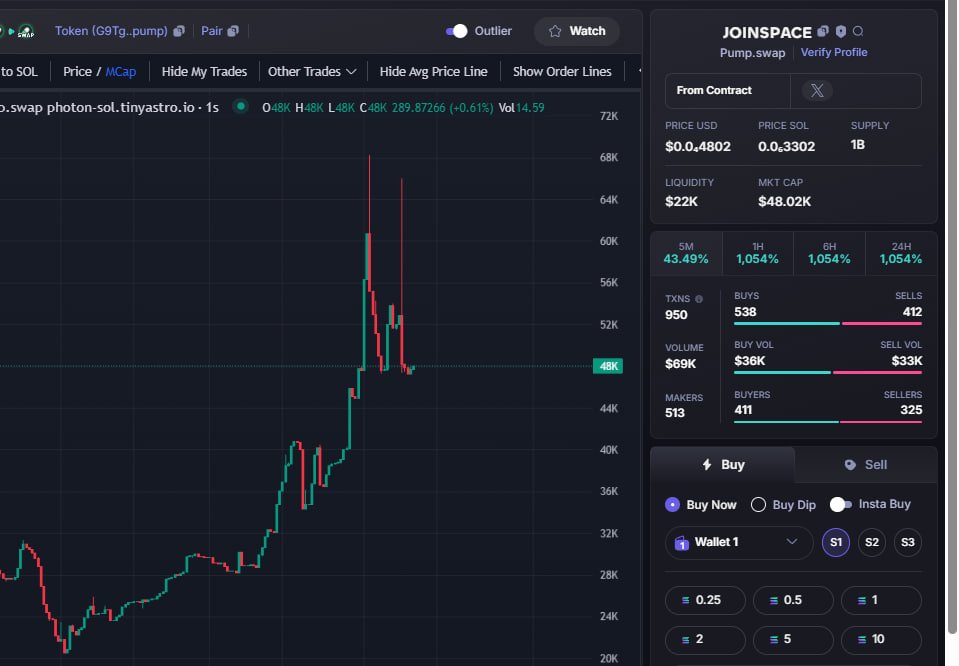Click the Watch star button
The height and width of the screenshot is (666, 959).
point(577,31)
